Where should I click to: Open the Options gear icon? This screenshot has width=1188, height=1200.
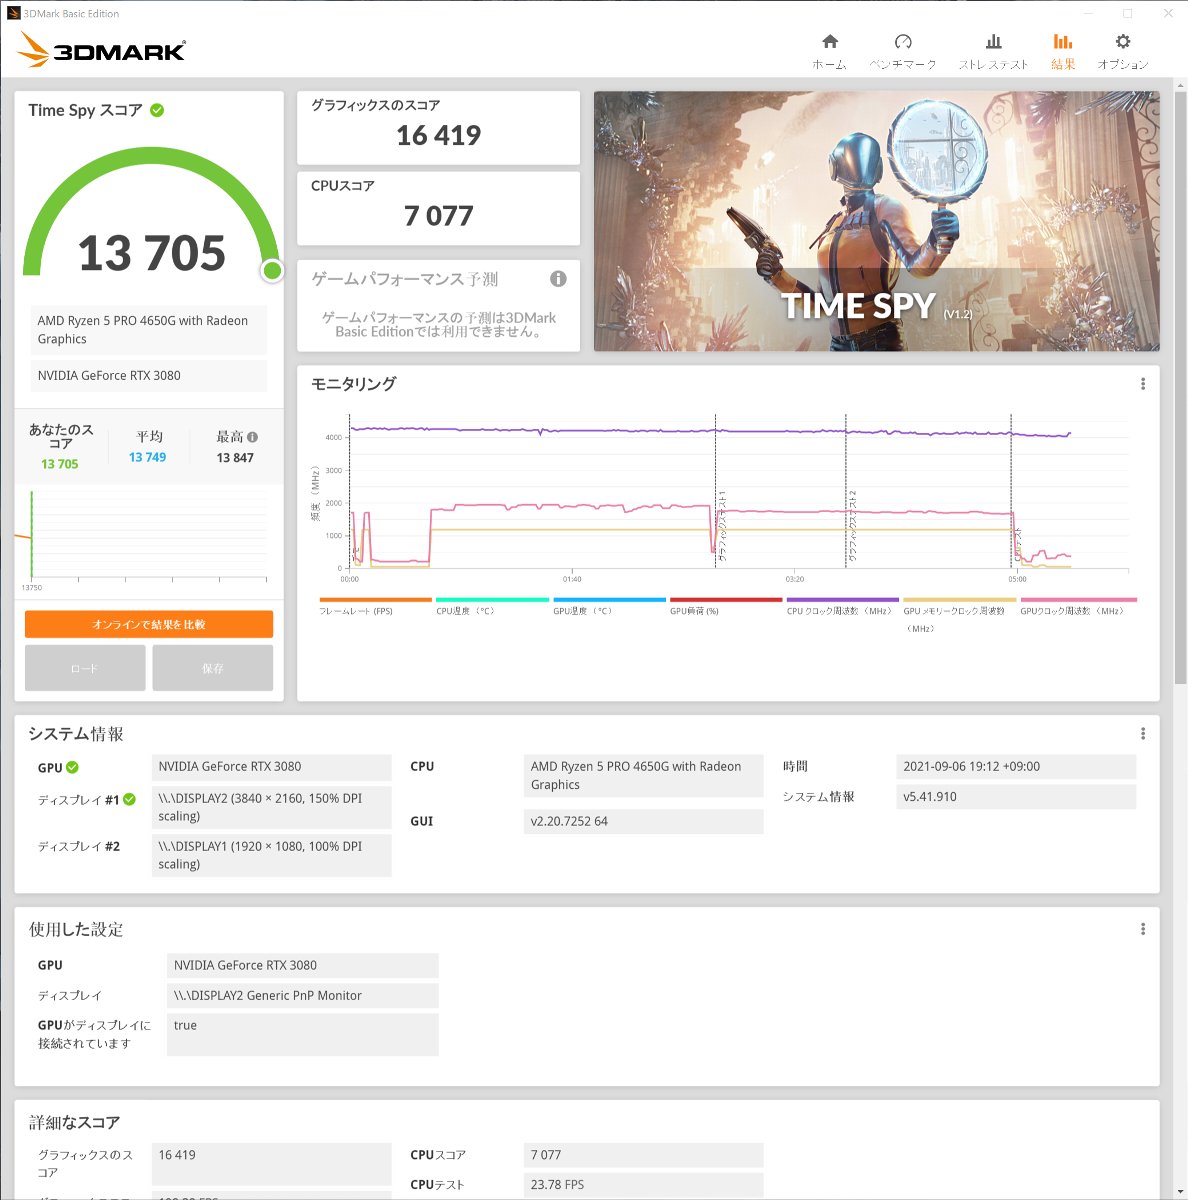coord(1122,42)
